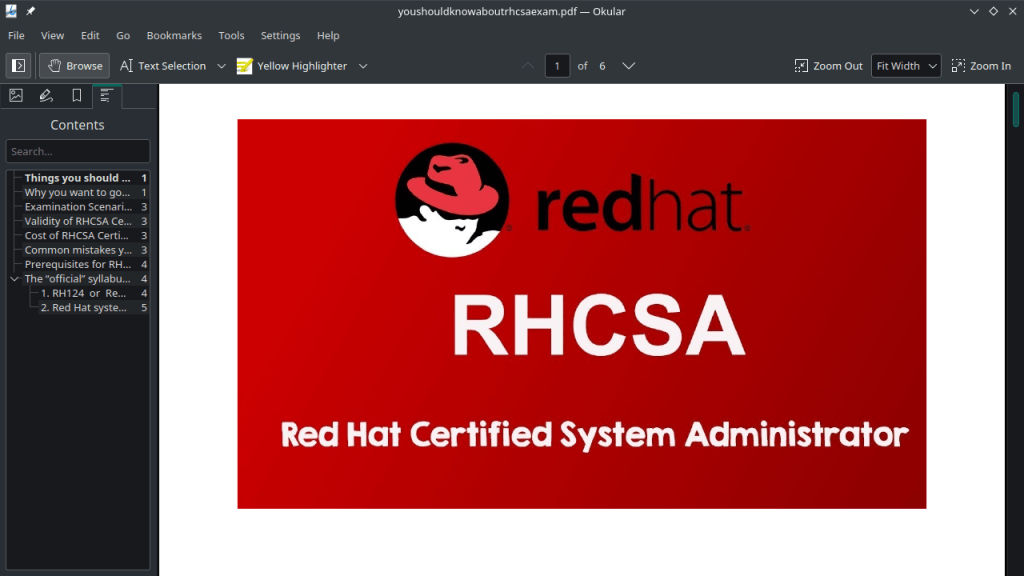This screenshot has height=576, width=1024.
Task: Click the Zoom Out icon
Action: click(801, 66)
